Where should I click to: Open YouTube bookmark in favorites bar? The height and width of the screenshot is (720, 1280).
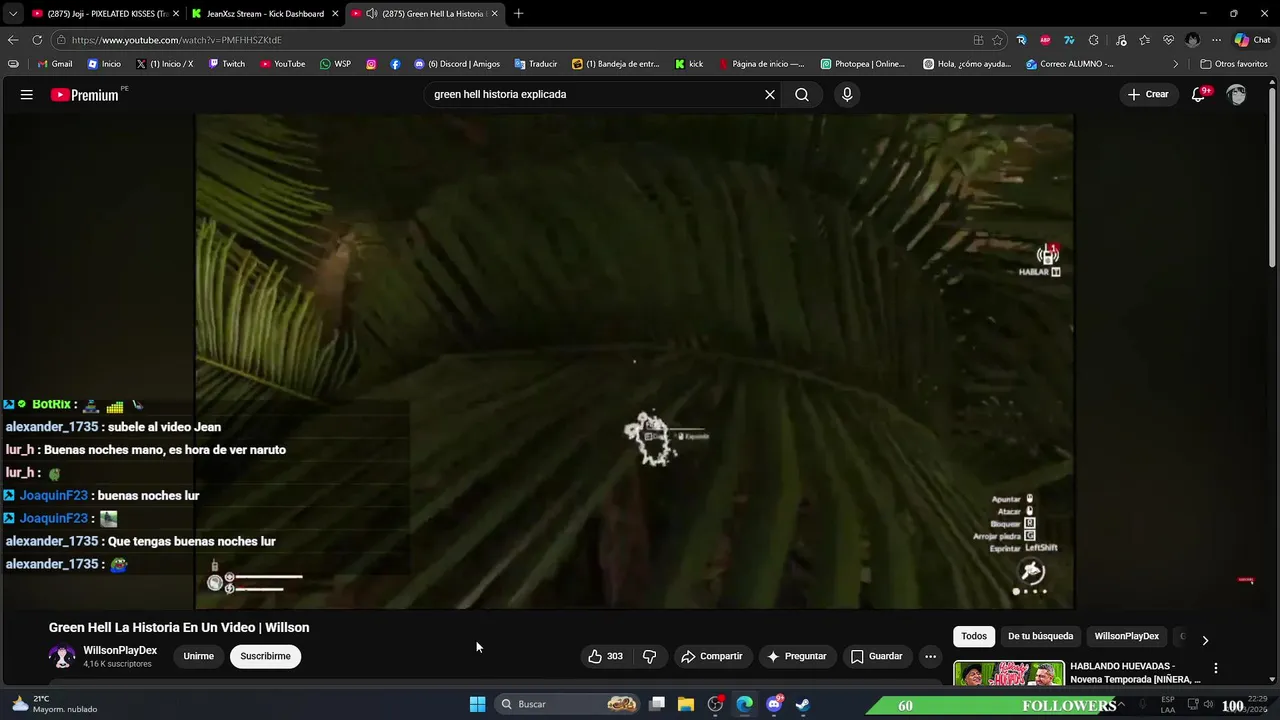tap(282, 64)
